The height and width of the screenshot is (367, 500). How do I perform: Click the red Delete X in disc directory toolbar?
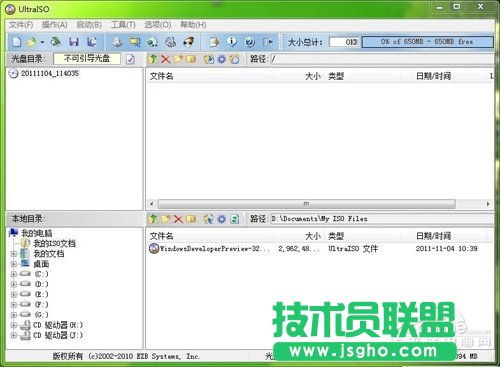165,59
